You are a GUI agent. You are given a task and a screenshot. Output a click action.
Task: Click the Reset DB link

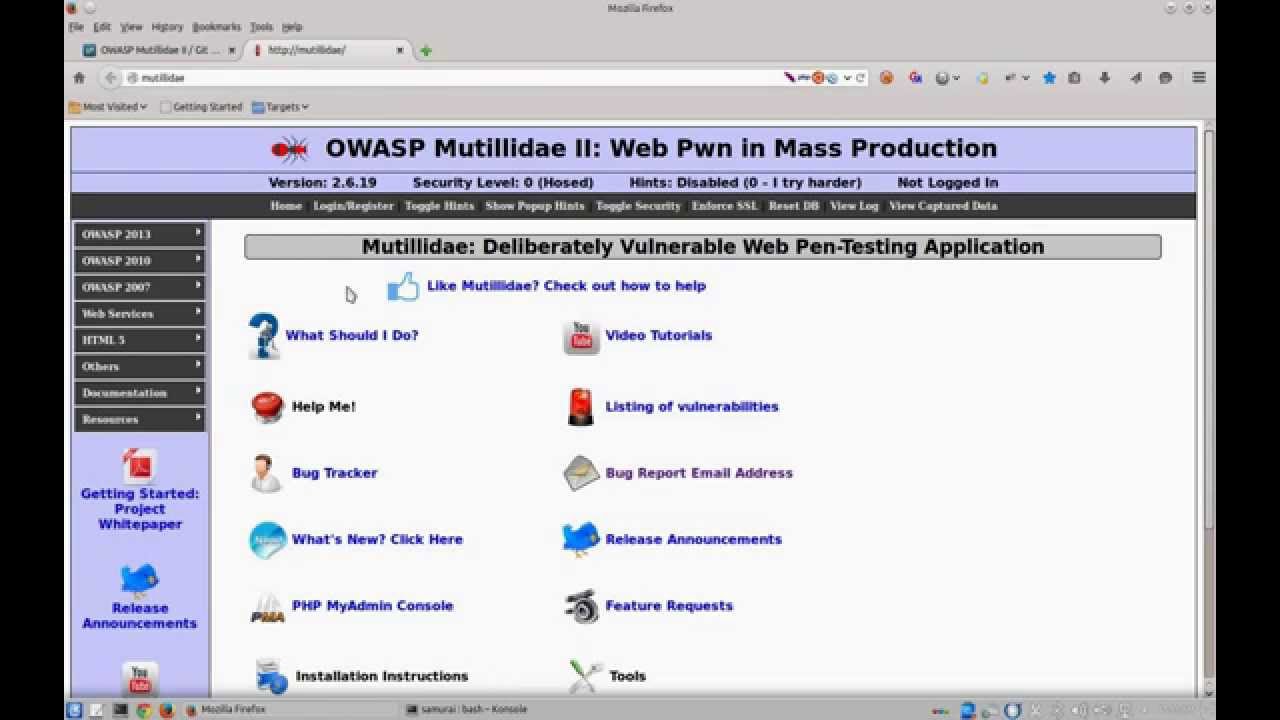point(794,206)
